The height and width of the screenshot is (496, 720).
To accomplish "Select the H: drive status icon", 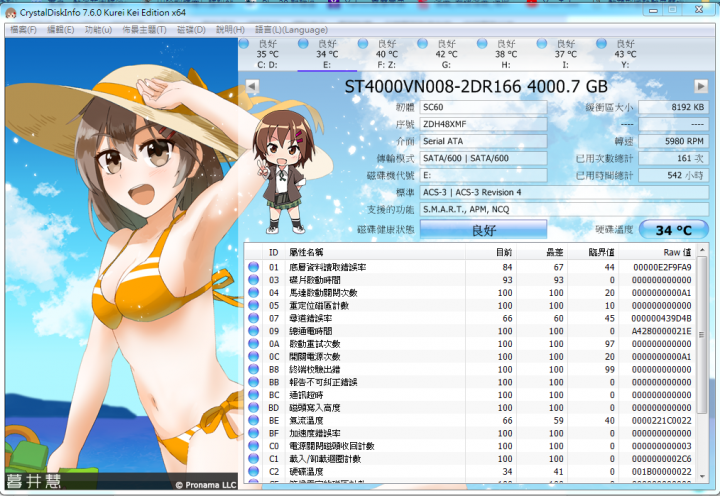I will [x=482, y=44].
